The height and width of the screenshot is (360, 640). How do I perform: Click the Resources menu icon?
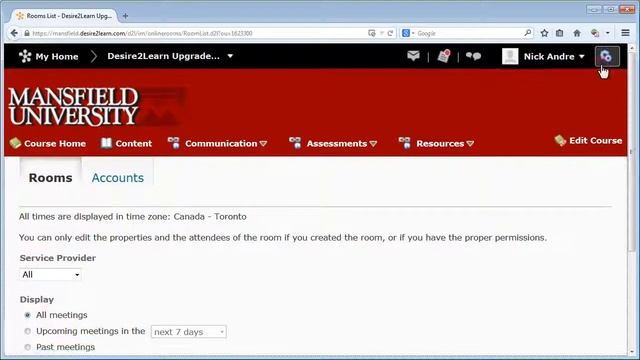click(x=404, y=143)
